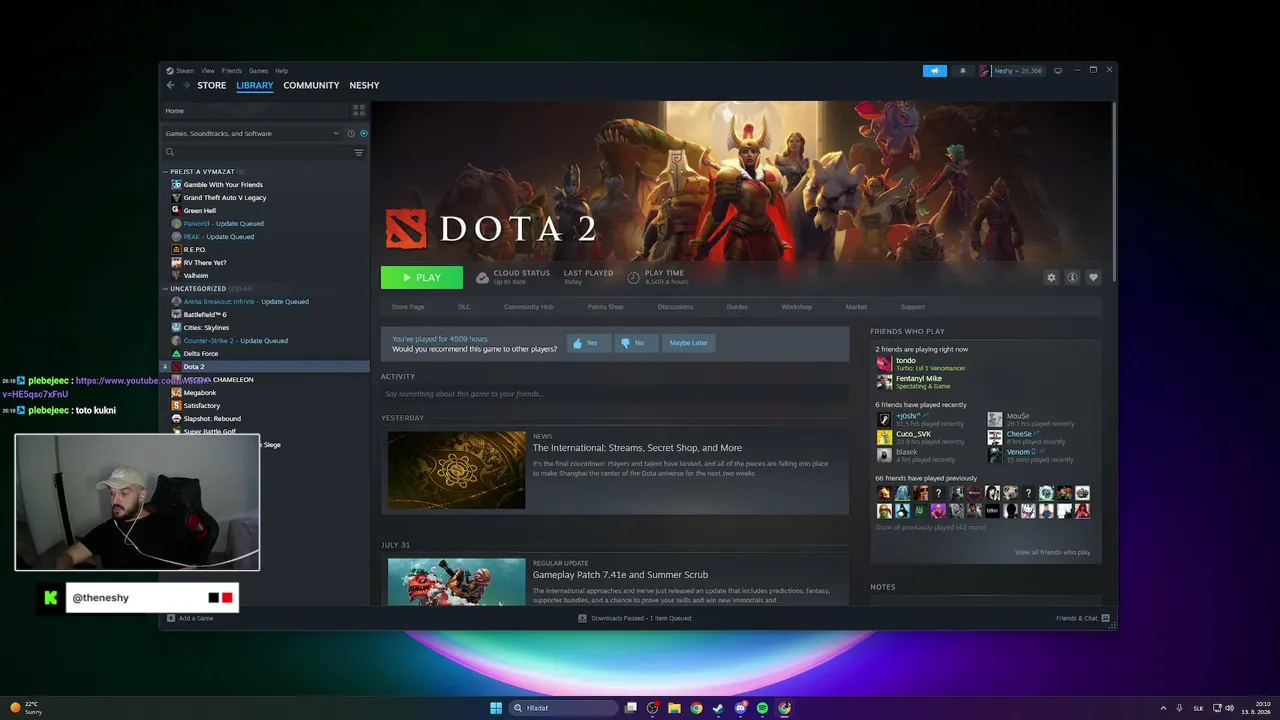Open the Games, Soundtracks, and Software dropdown
Screen dimensions: 1280x720
click(x=254, y=133)
